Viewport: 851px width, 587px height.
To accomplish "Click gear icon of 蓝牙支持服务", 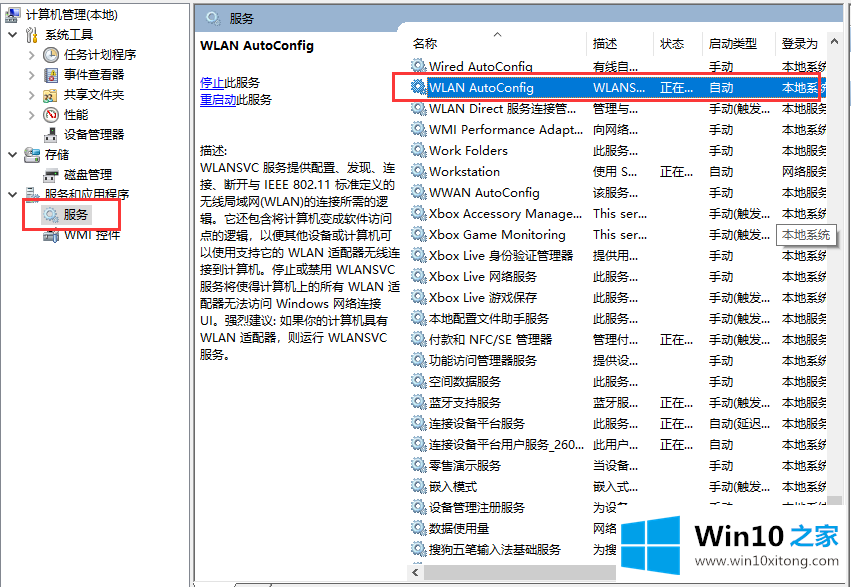I will coord(418,403).
